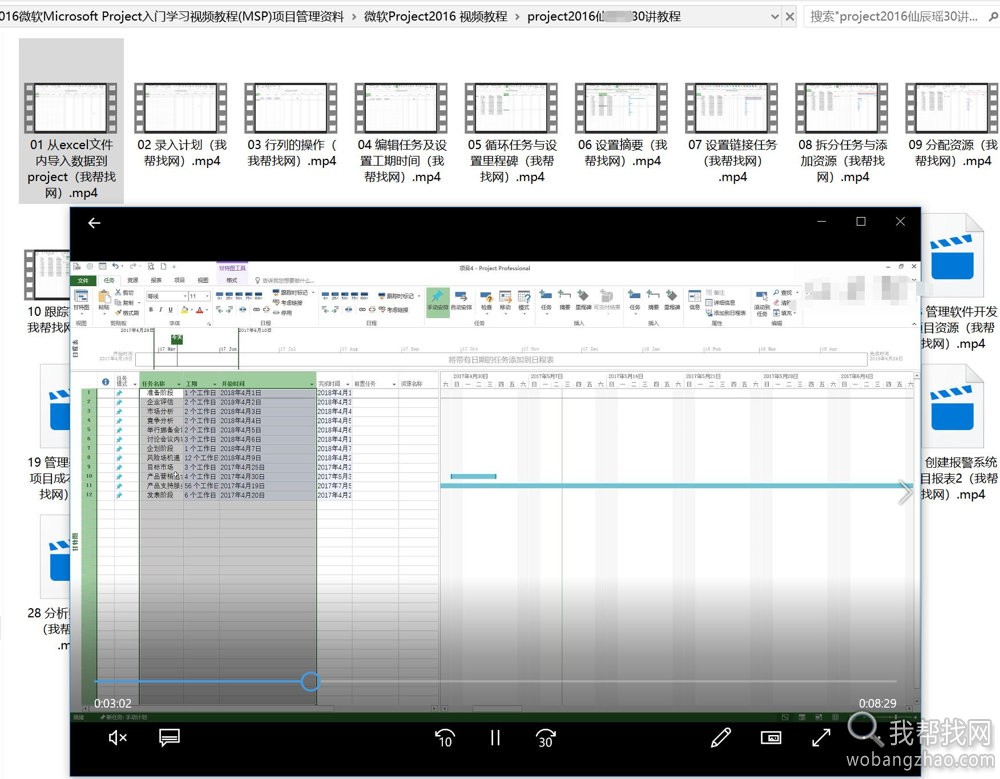The height and width of the screenshot is (779, 1000).
Task: Select video file 05 循环任务与设置里程碑
Action: click(x=512, y=133)
